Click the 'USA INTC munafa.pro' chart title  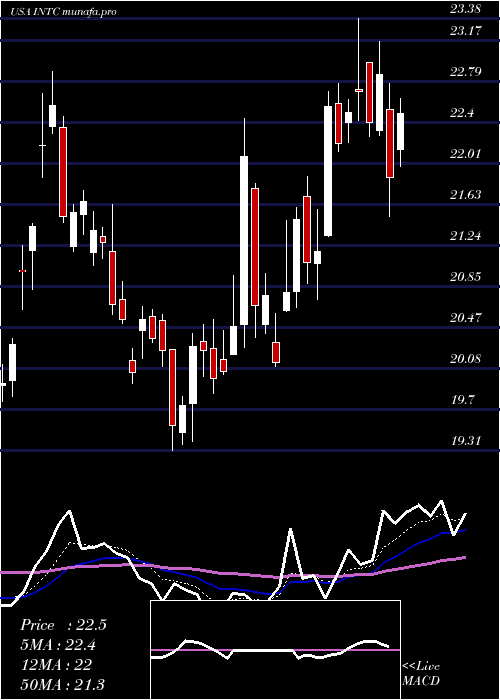[65, 11]
